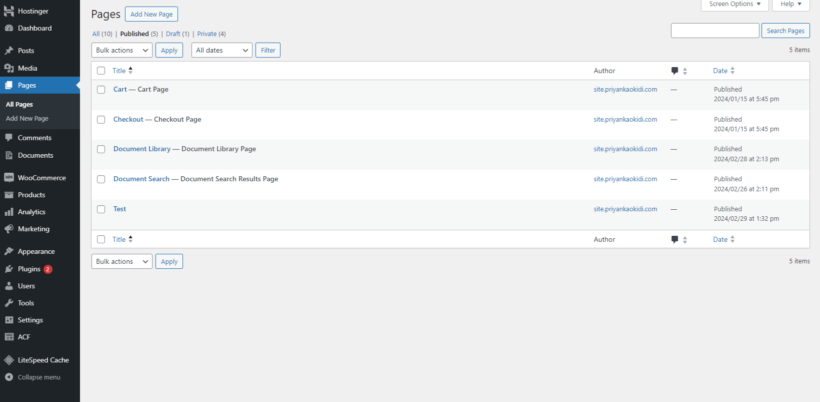Image resolution: width=820 pixels, height=402 pixels.
Task: Click the Tools wrench icon
Action: tap(8, 303)
